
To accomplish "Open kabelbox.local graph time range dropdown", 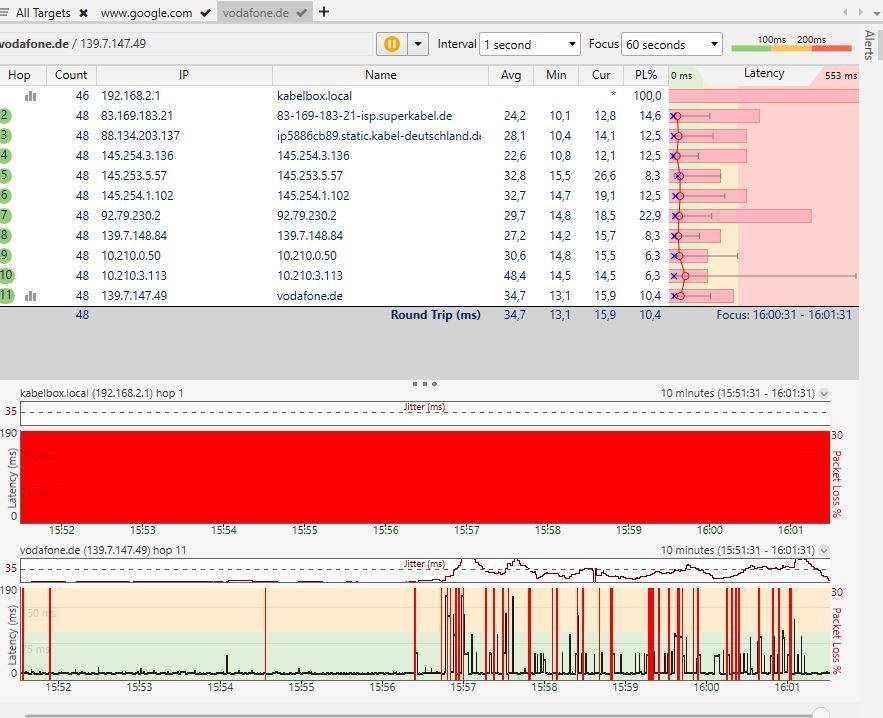I will [824, 394].
